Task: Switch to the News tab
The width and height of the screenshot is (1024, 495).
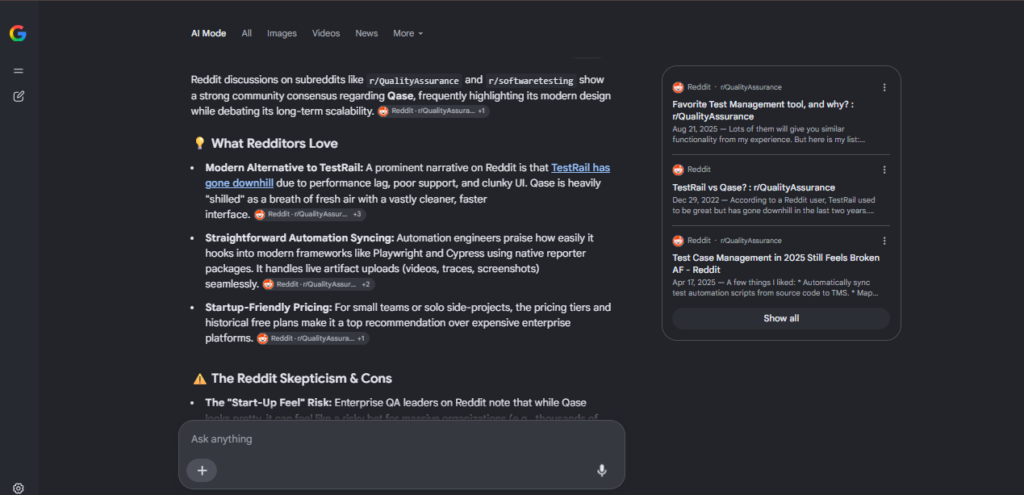Action: click(366, 33)
